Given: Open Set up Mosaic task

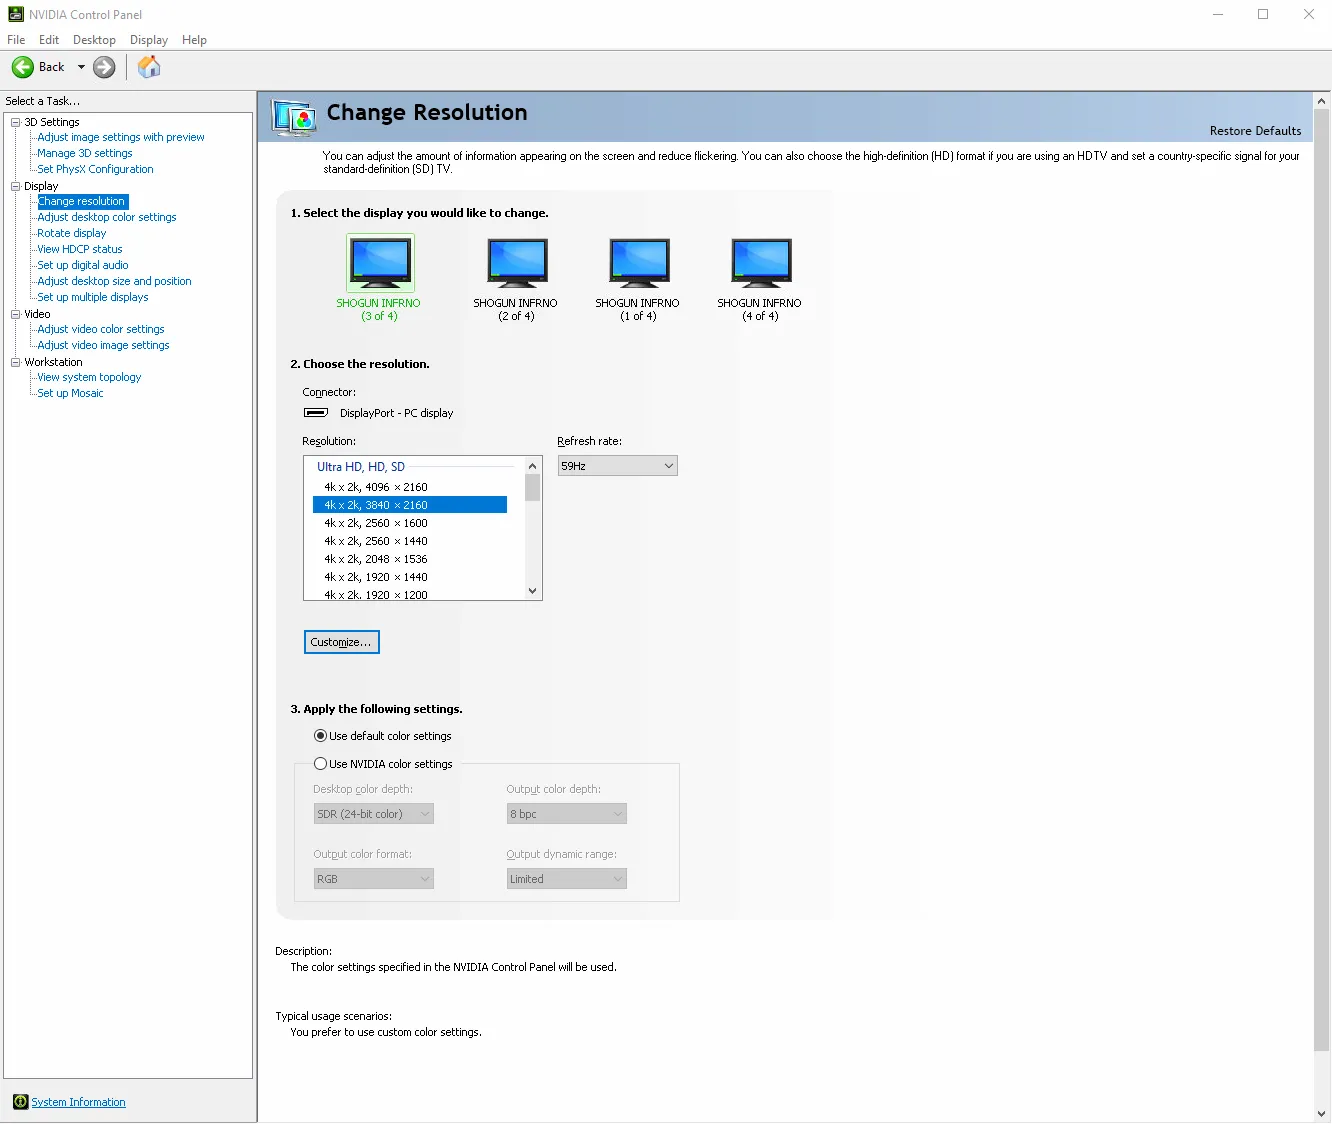Looking at the screenshot, I should coord(70,393).
